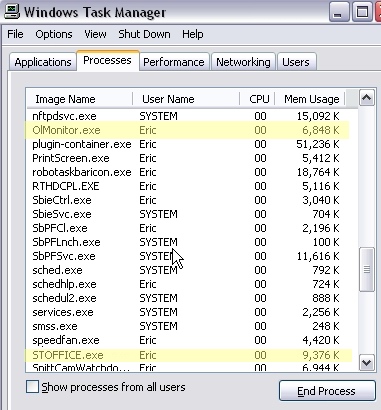Screen dimensions: 381x410
Task: Open the Help menu
Action: pos(193,34)
